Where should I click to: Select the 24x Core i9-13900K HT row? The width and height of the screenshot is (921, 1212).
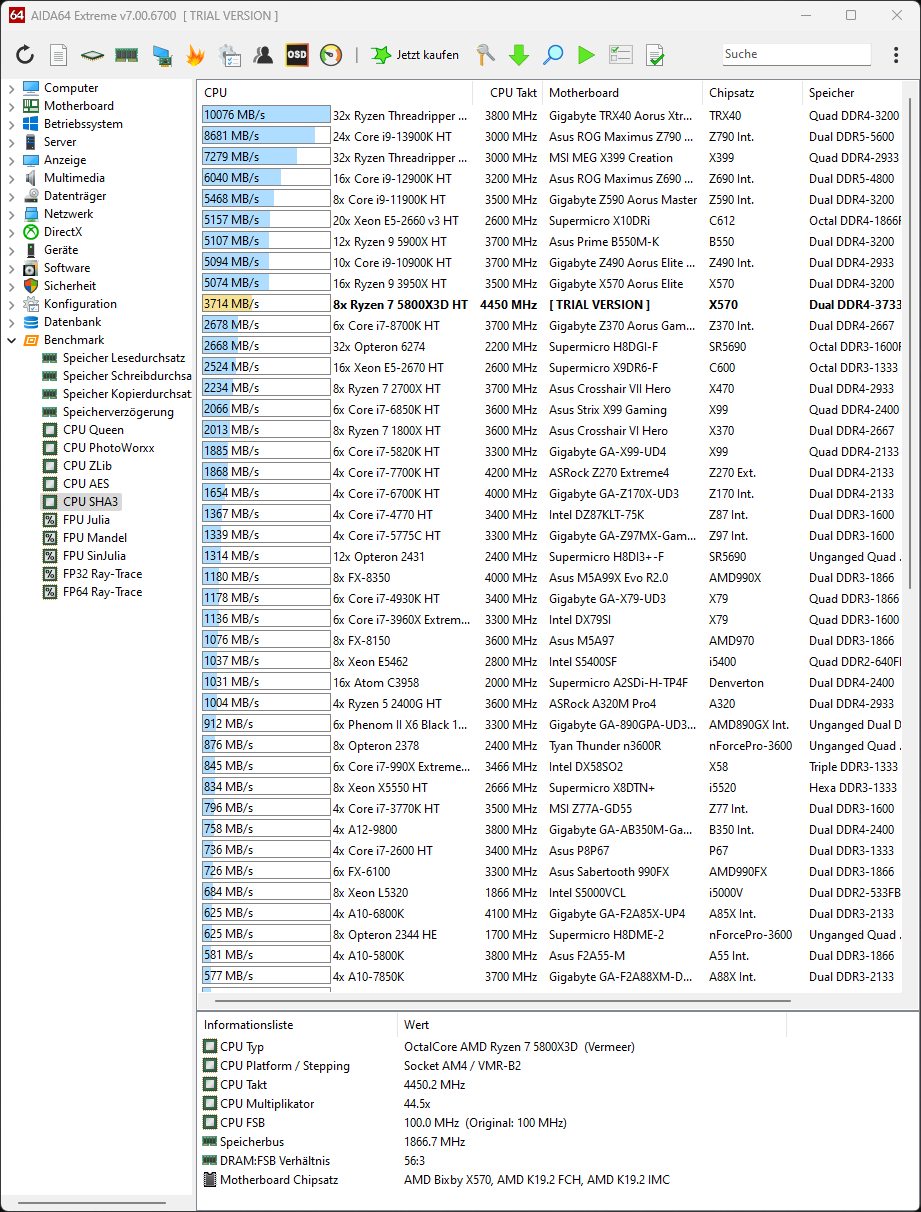[552, 136]
